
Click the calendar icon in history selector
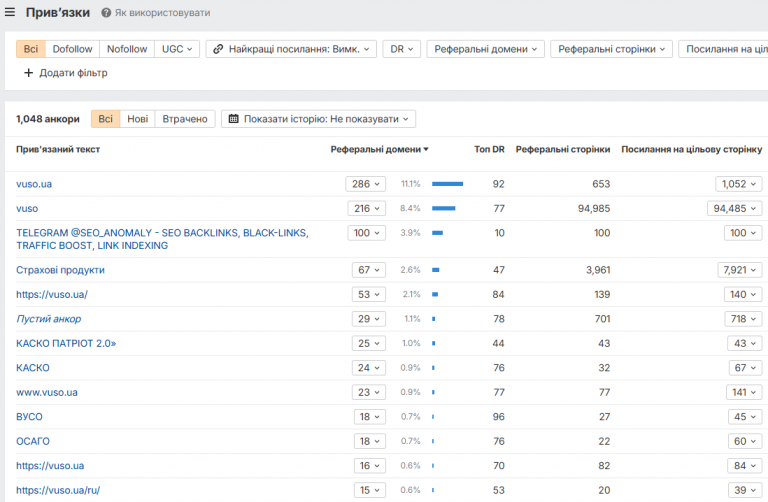[x=234, y=119]
